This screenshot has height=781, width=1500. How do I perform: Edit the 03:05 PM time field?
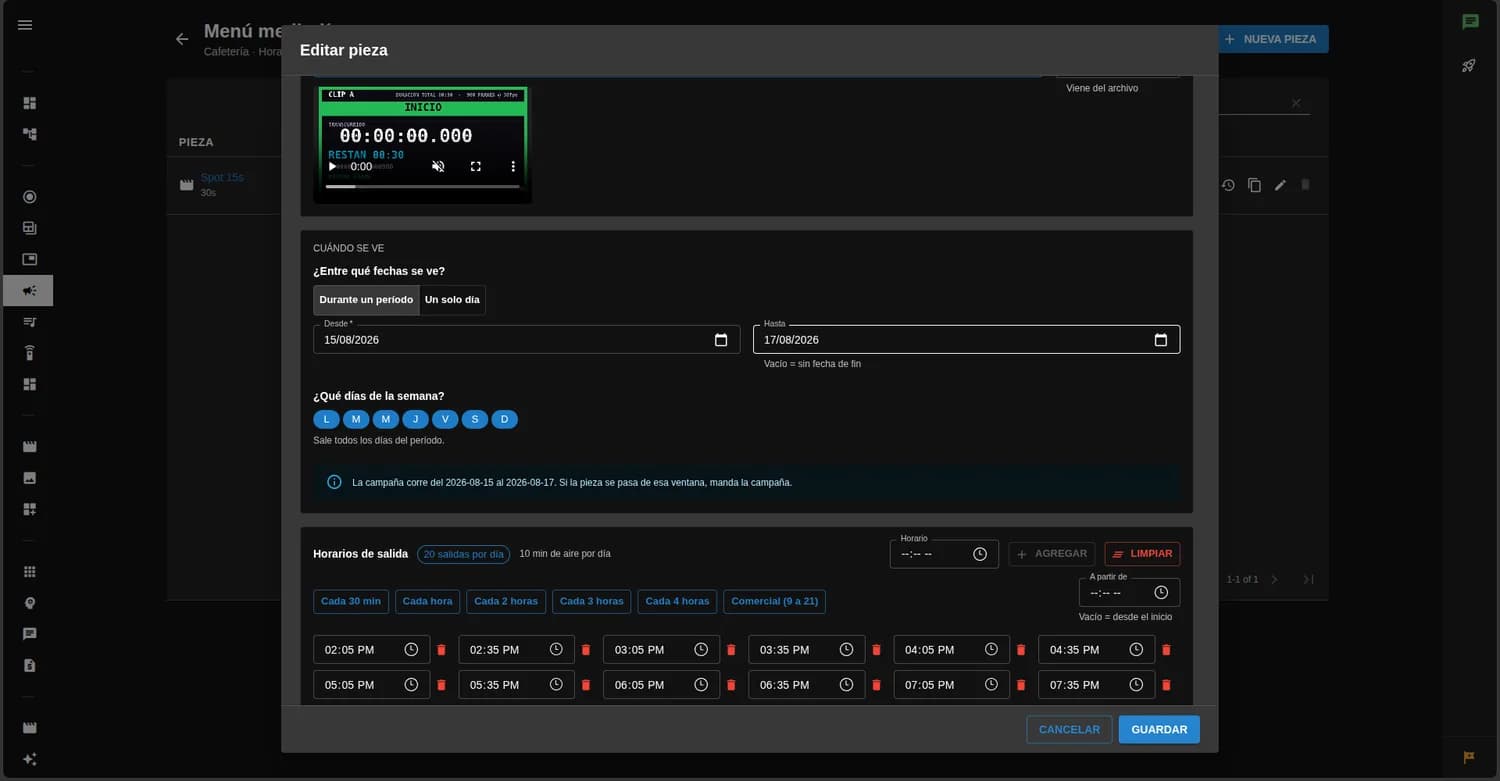pyautogui.click(x=661, y=650)
